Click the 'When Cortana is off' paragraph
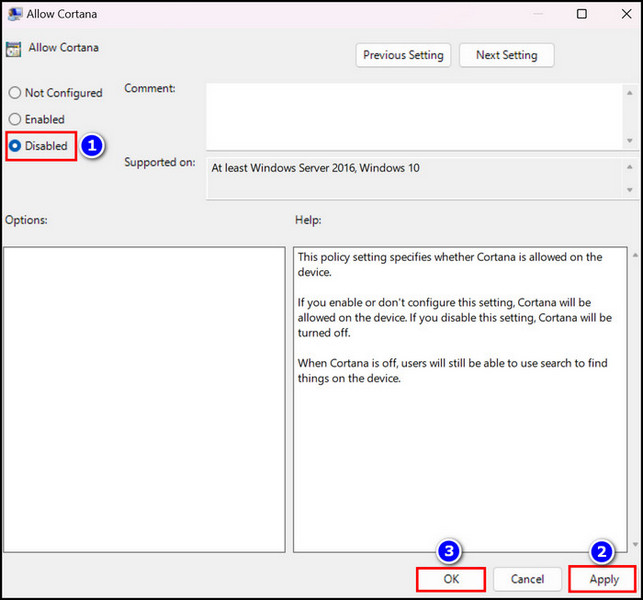This screenshot has height=600, width=643. [x=452, y=370]
